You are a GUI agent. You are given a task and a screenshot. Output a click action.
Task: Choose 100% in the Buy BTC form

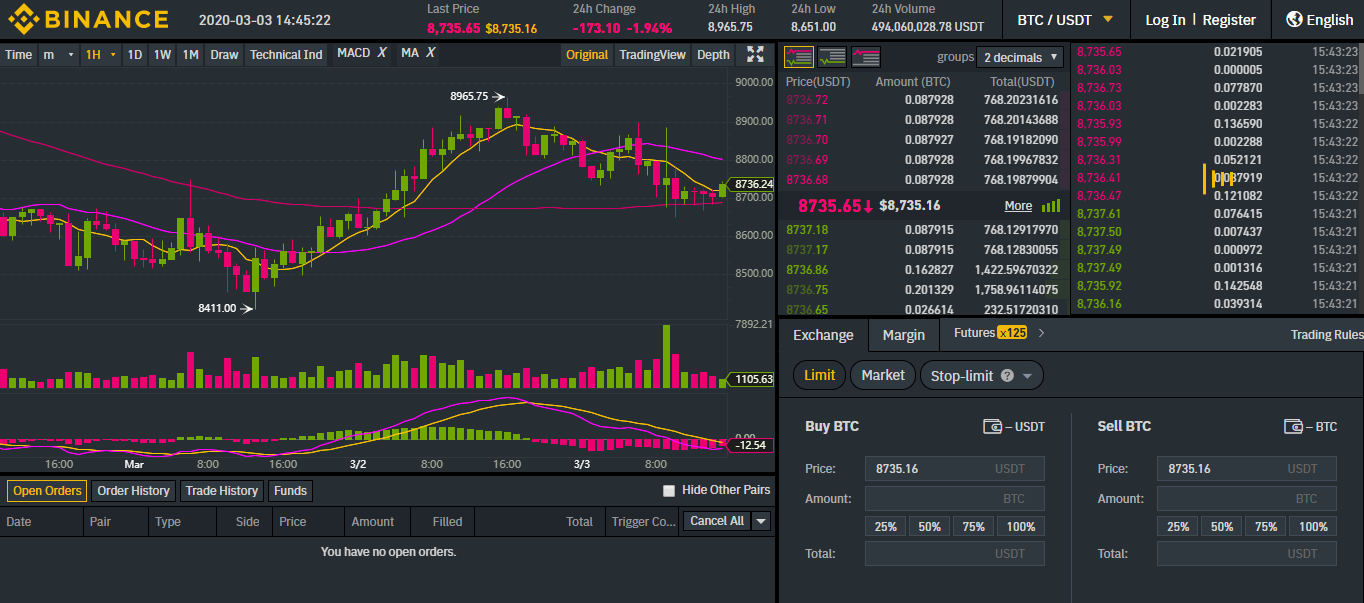[1021, 527]
